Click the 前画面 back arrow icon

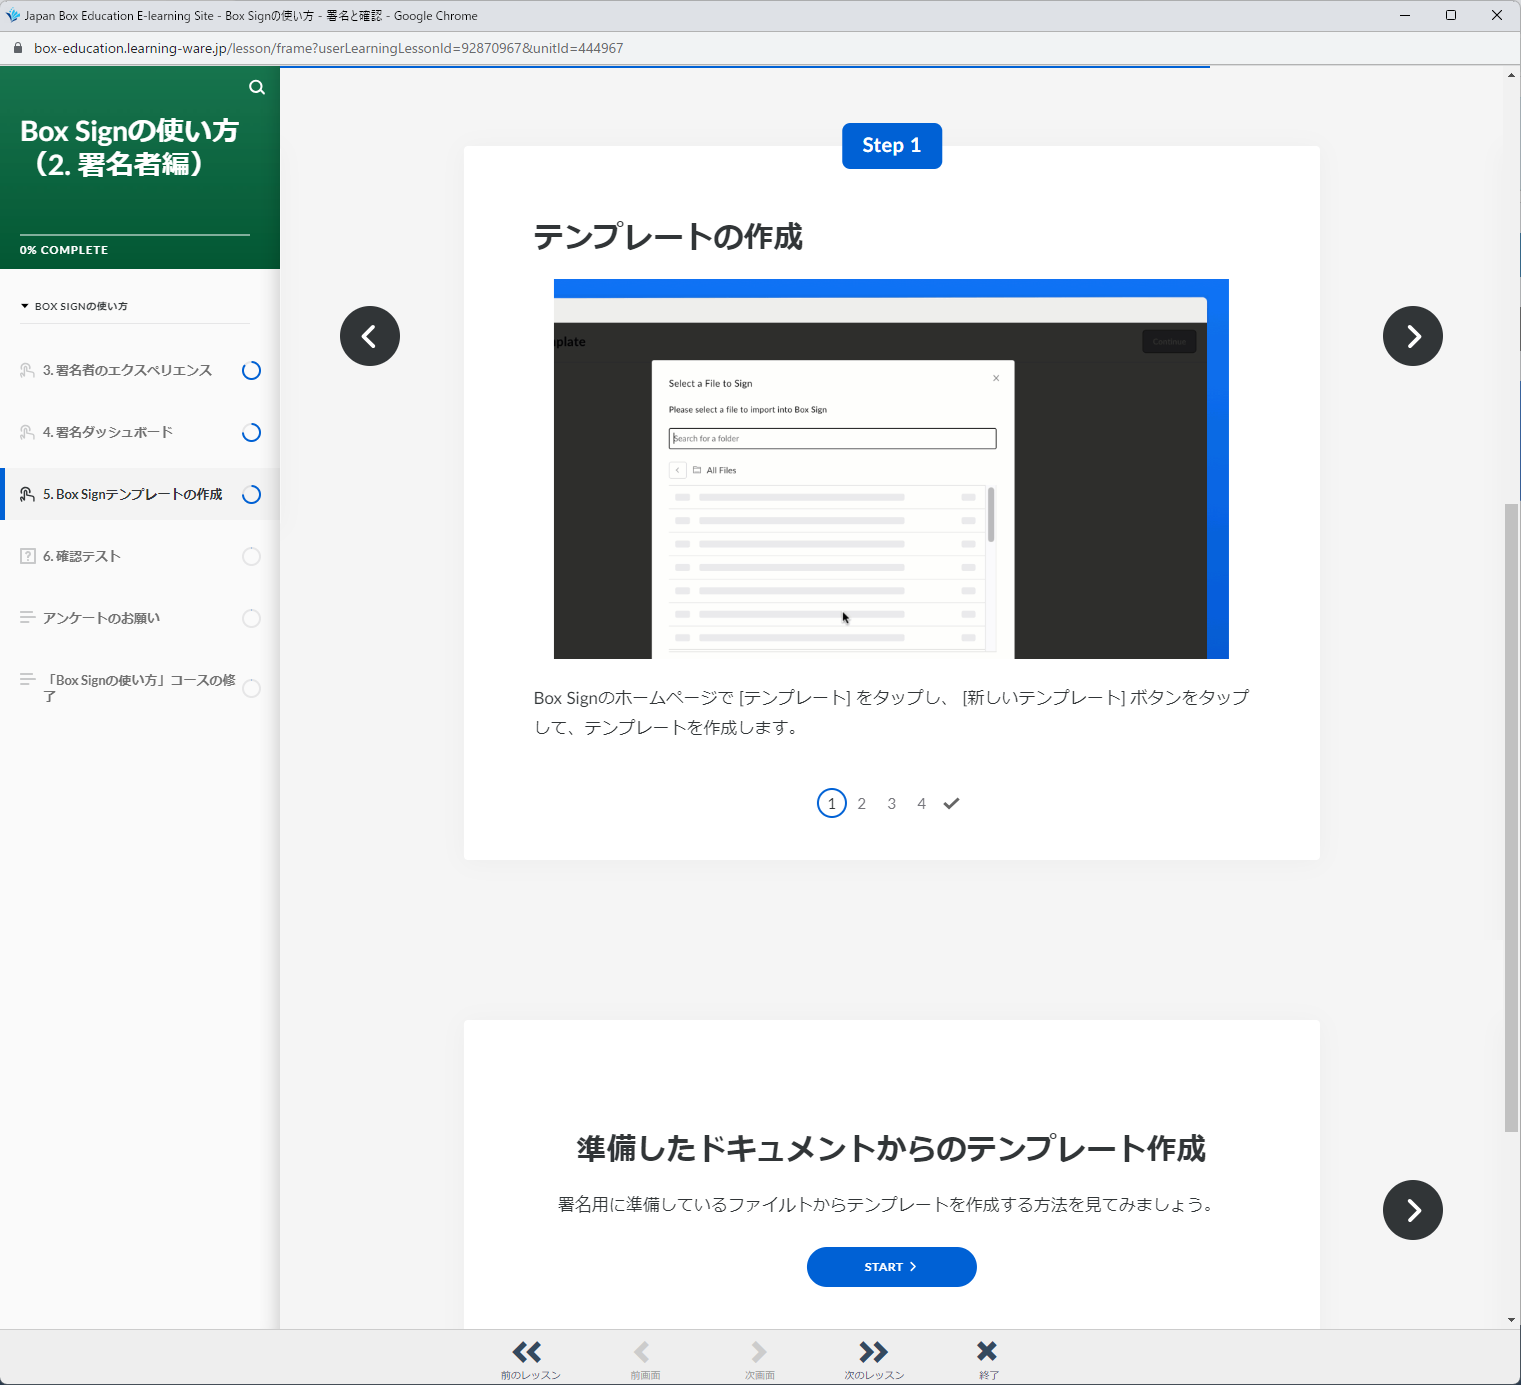click(x=642, y=1352)
